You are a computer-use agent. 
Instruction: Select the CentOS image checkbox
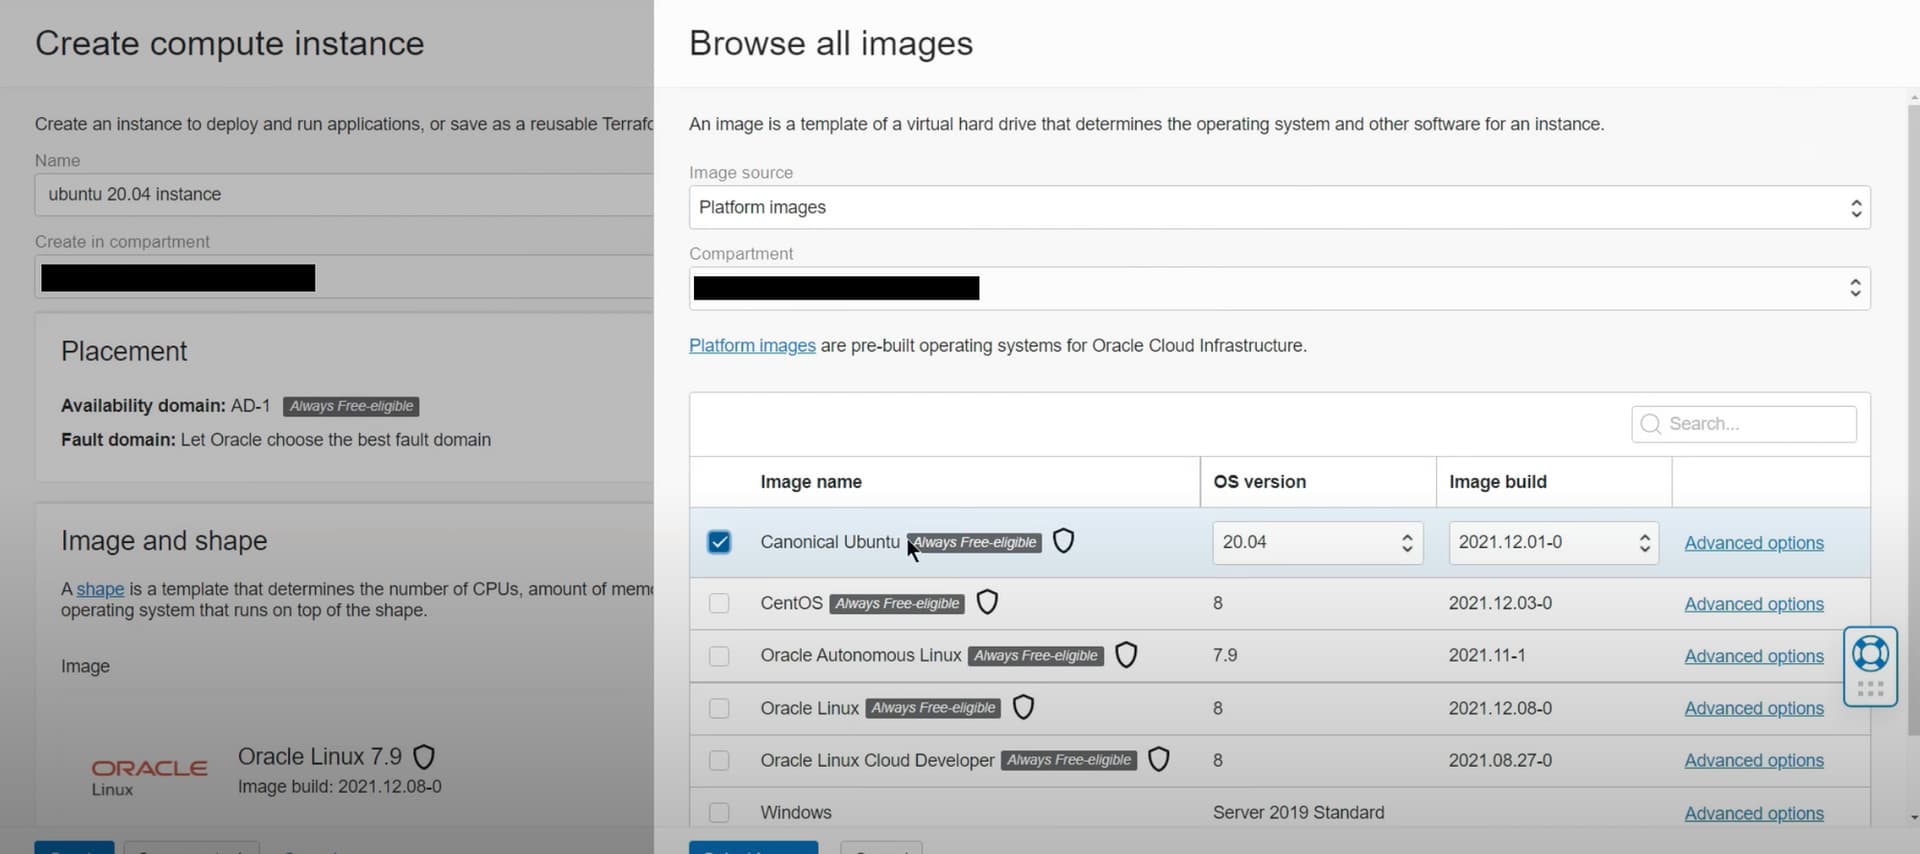pos(719,603)
